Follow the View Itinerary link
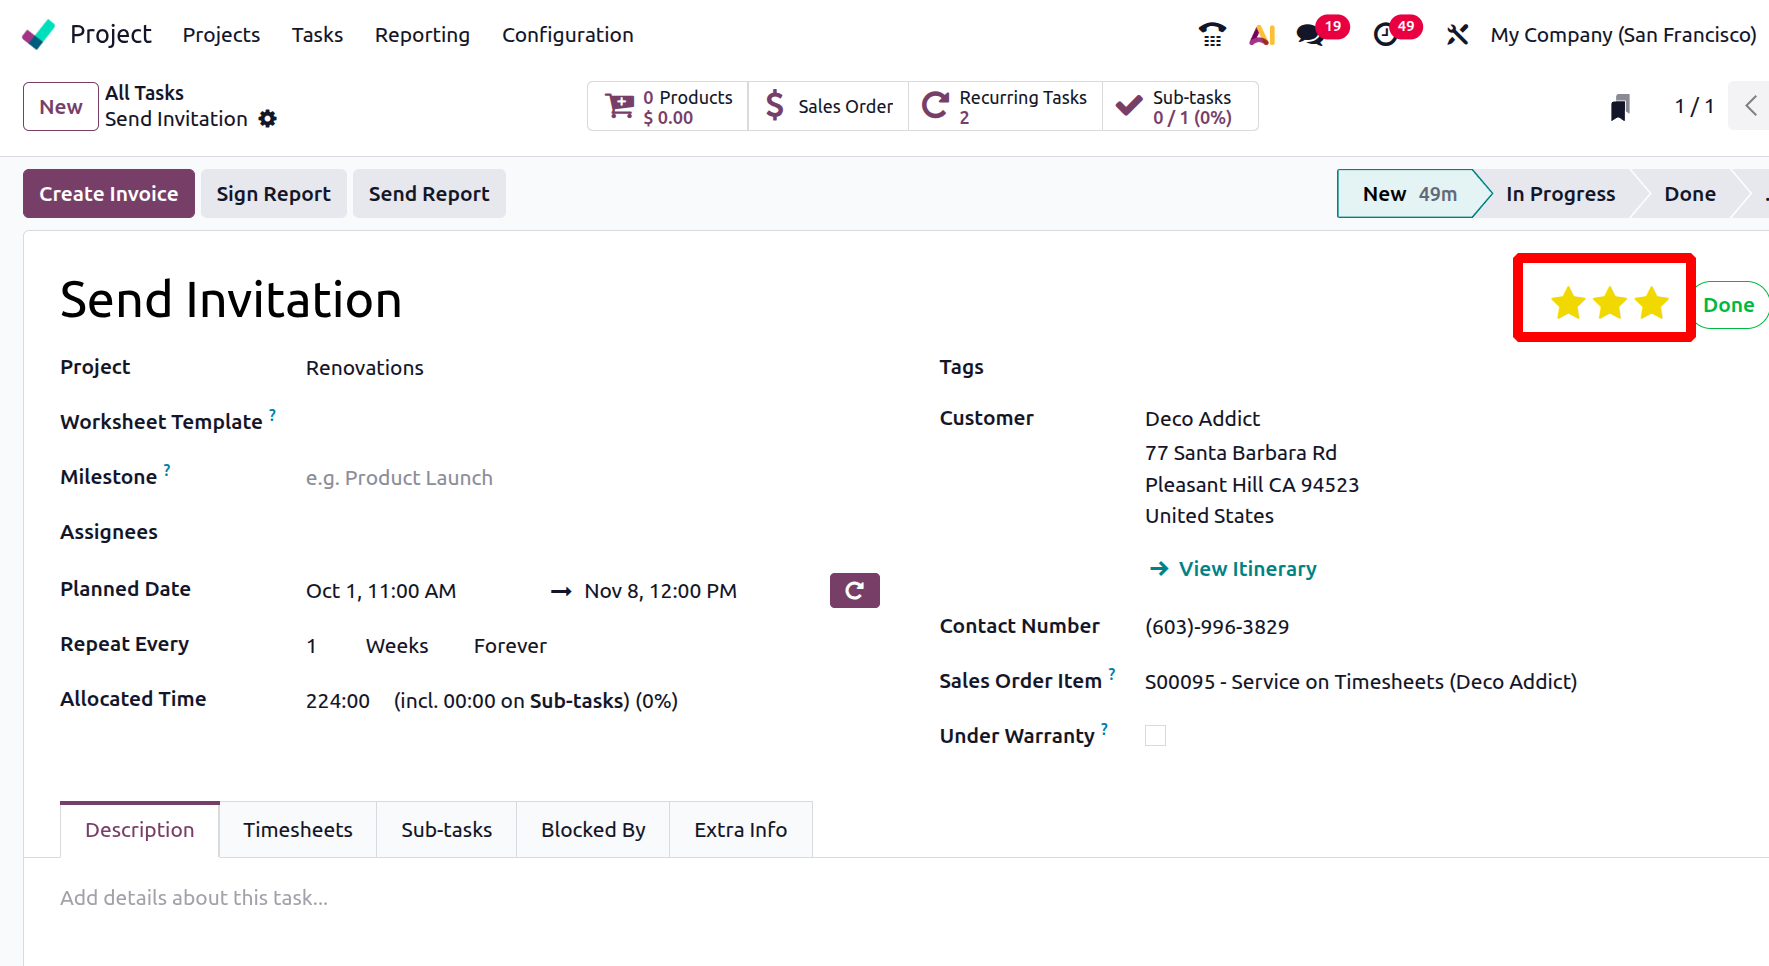Image resolution: width=1769 pixels, height=966 pixels. click(x=1247, y=569)
